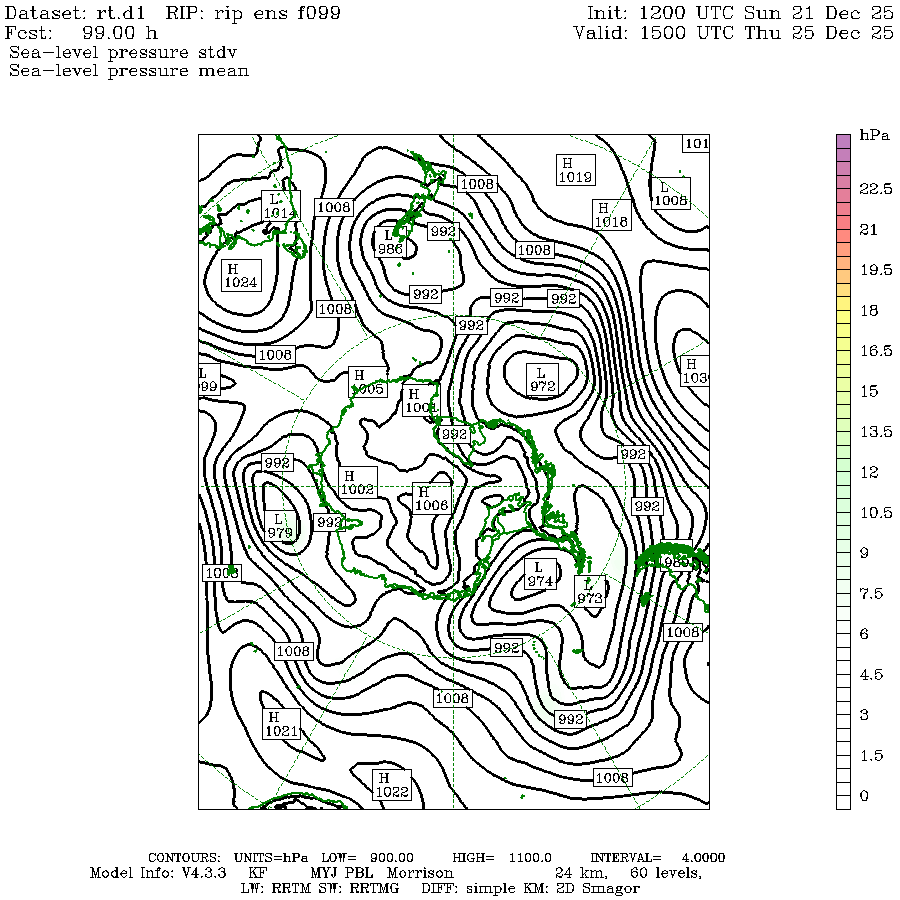This screenshot has width=900, height=900.
Task: Select the L 979 low pressure center
Action: [x=280, y=526]
